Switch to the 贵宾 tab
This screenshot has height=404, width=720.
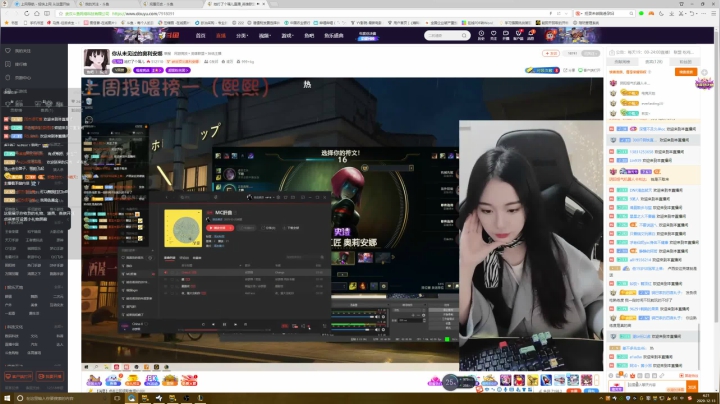653,62
